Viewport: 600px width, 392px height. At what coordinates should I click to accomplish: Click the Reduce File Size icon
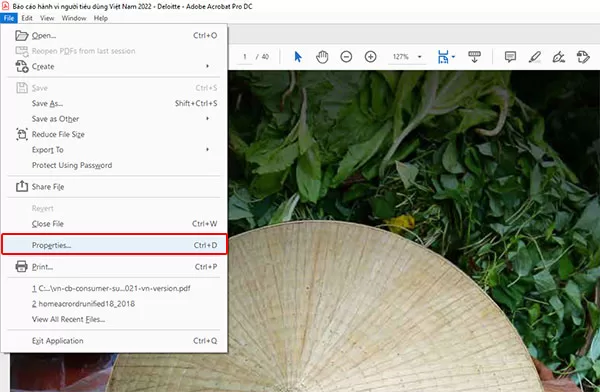pyautogui.click(x=22, y=134)
